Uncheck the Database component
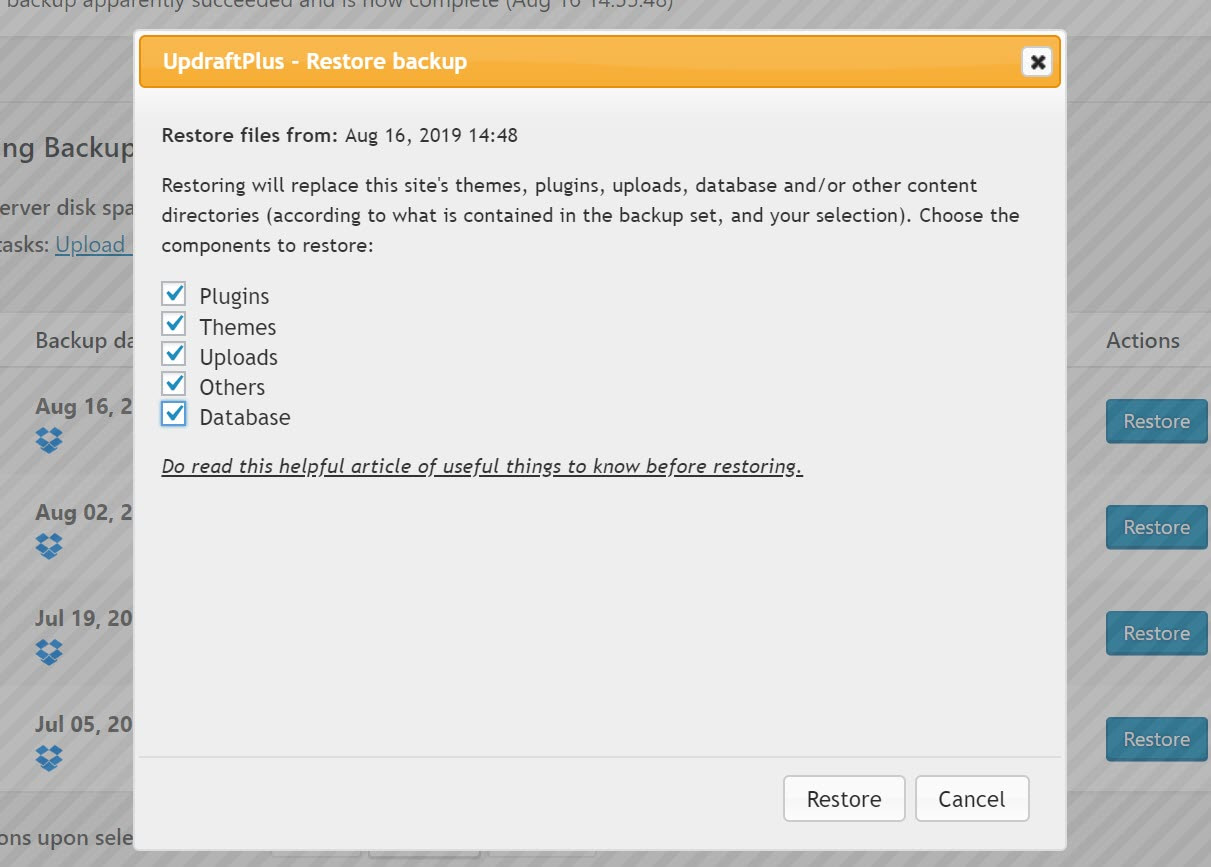This screenshot has height=867, width=1211. pos(173,414)
